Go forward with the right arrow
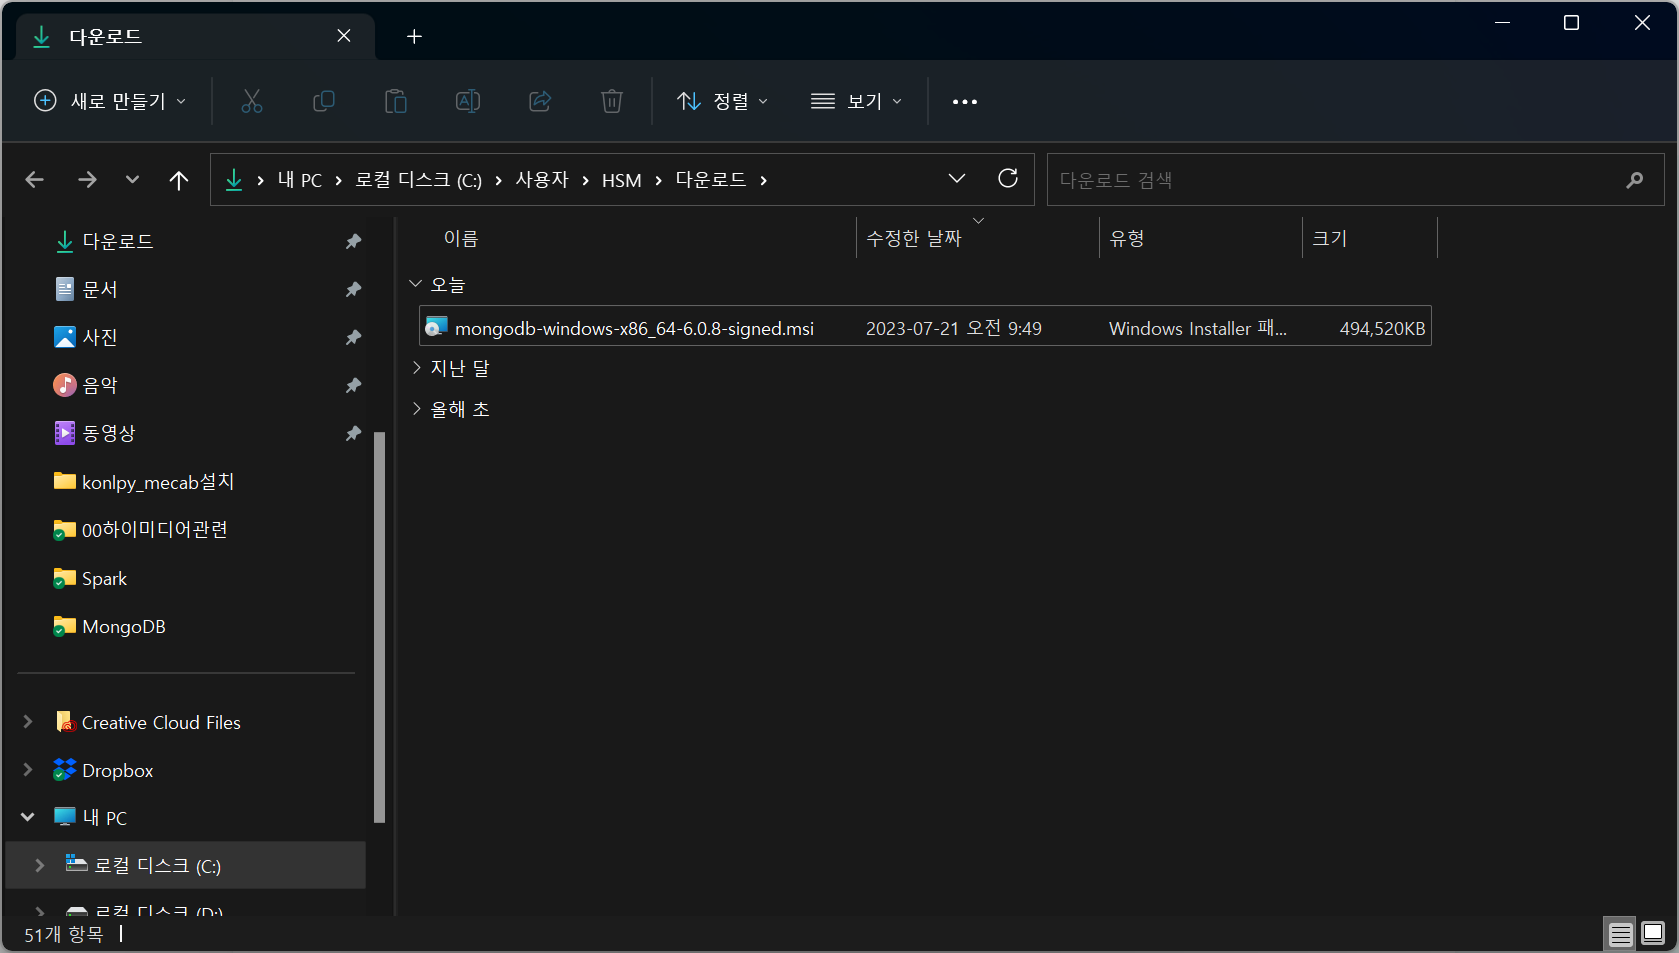 click(87, 180)
